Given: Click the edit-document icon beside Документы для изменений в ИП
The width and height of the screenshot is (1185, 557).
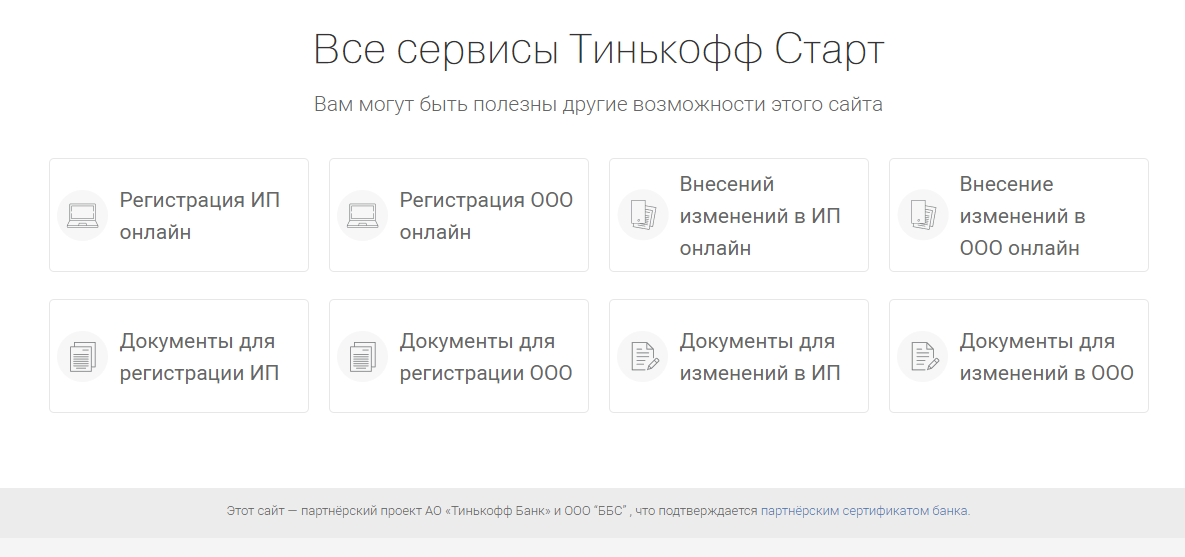Looking at the screenshot, I should point(643,357).
